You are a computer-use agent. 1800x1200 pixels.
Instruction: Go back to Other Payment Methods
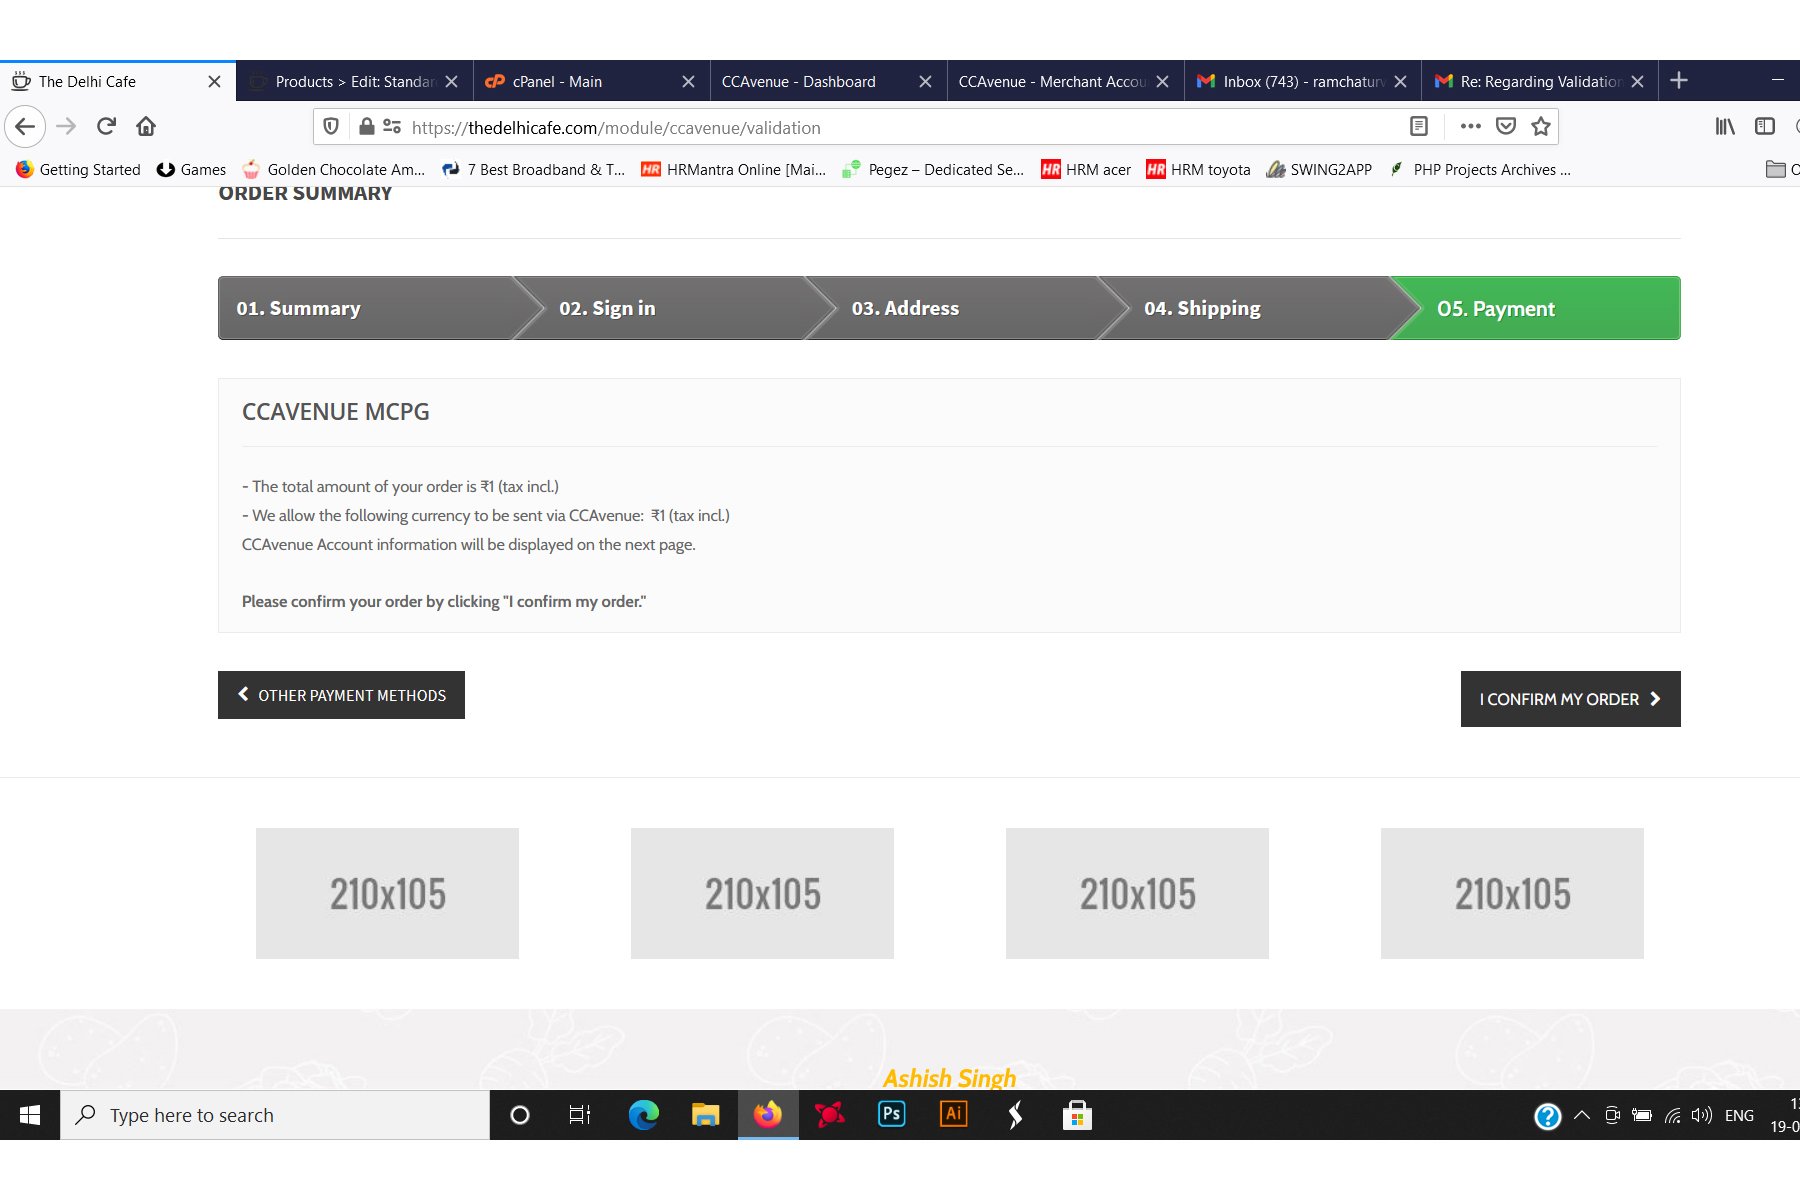click(341, 695)
